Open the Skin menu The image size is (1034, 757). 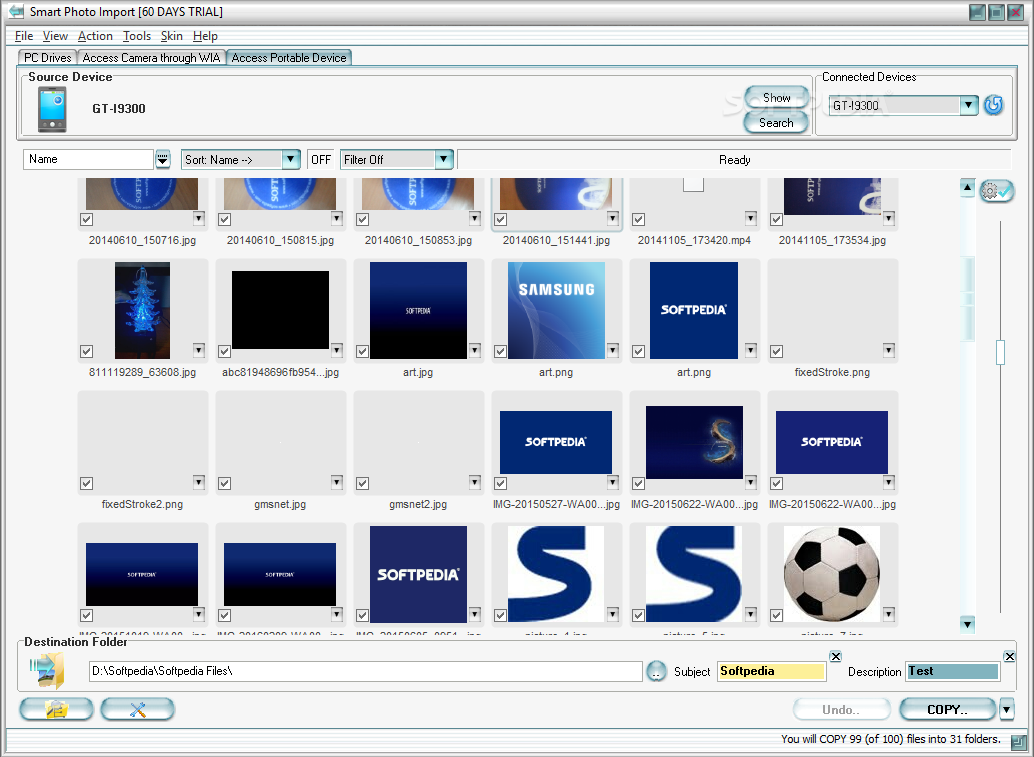click(171, 36)
